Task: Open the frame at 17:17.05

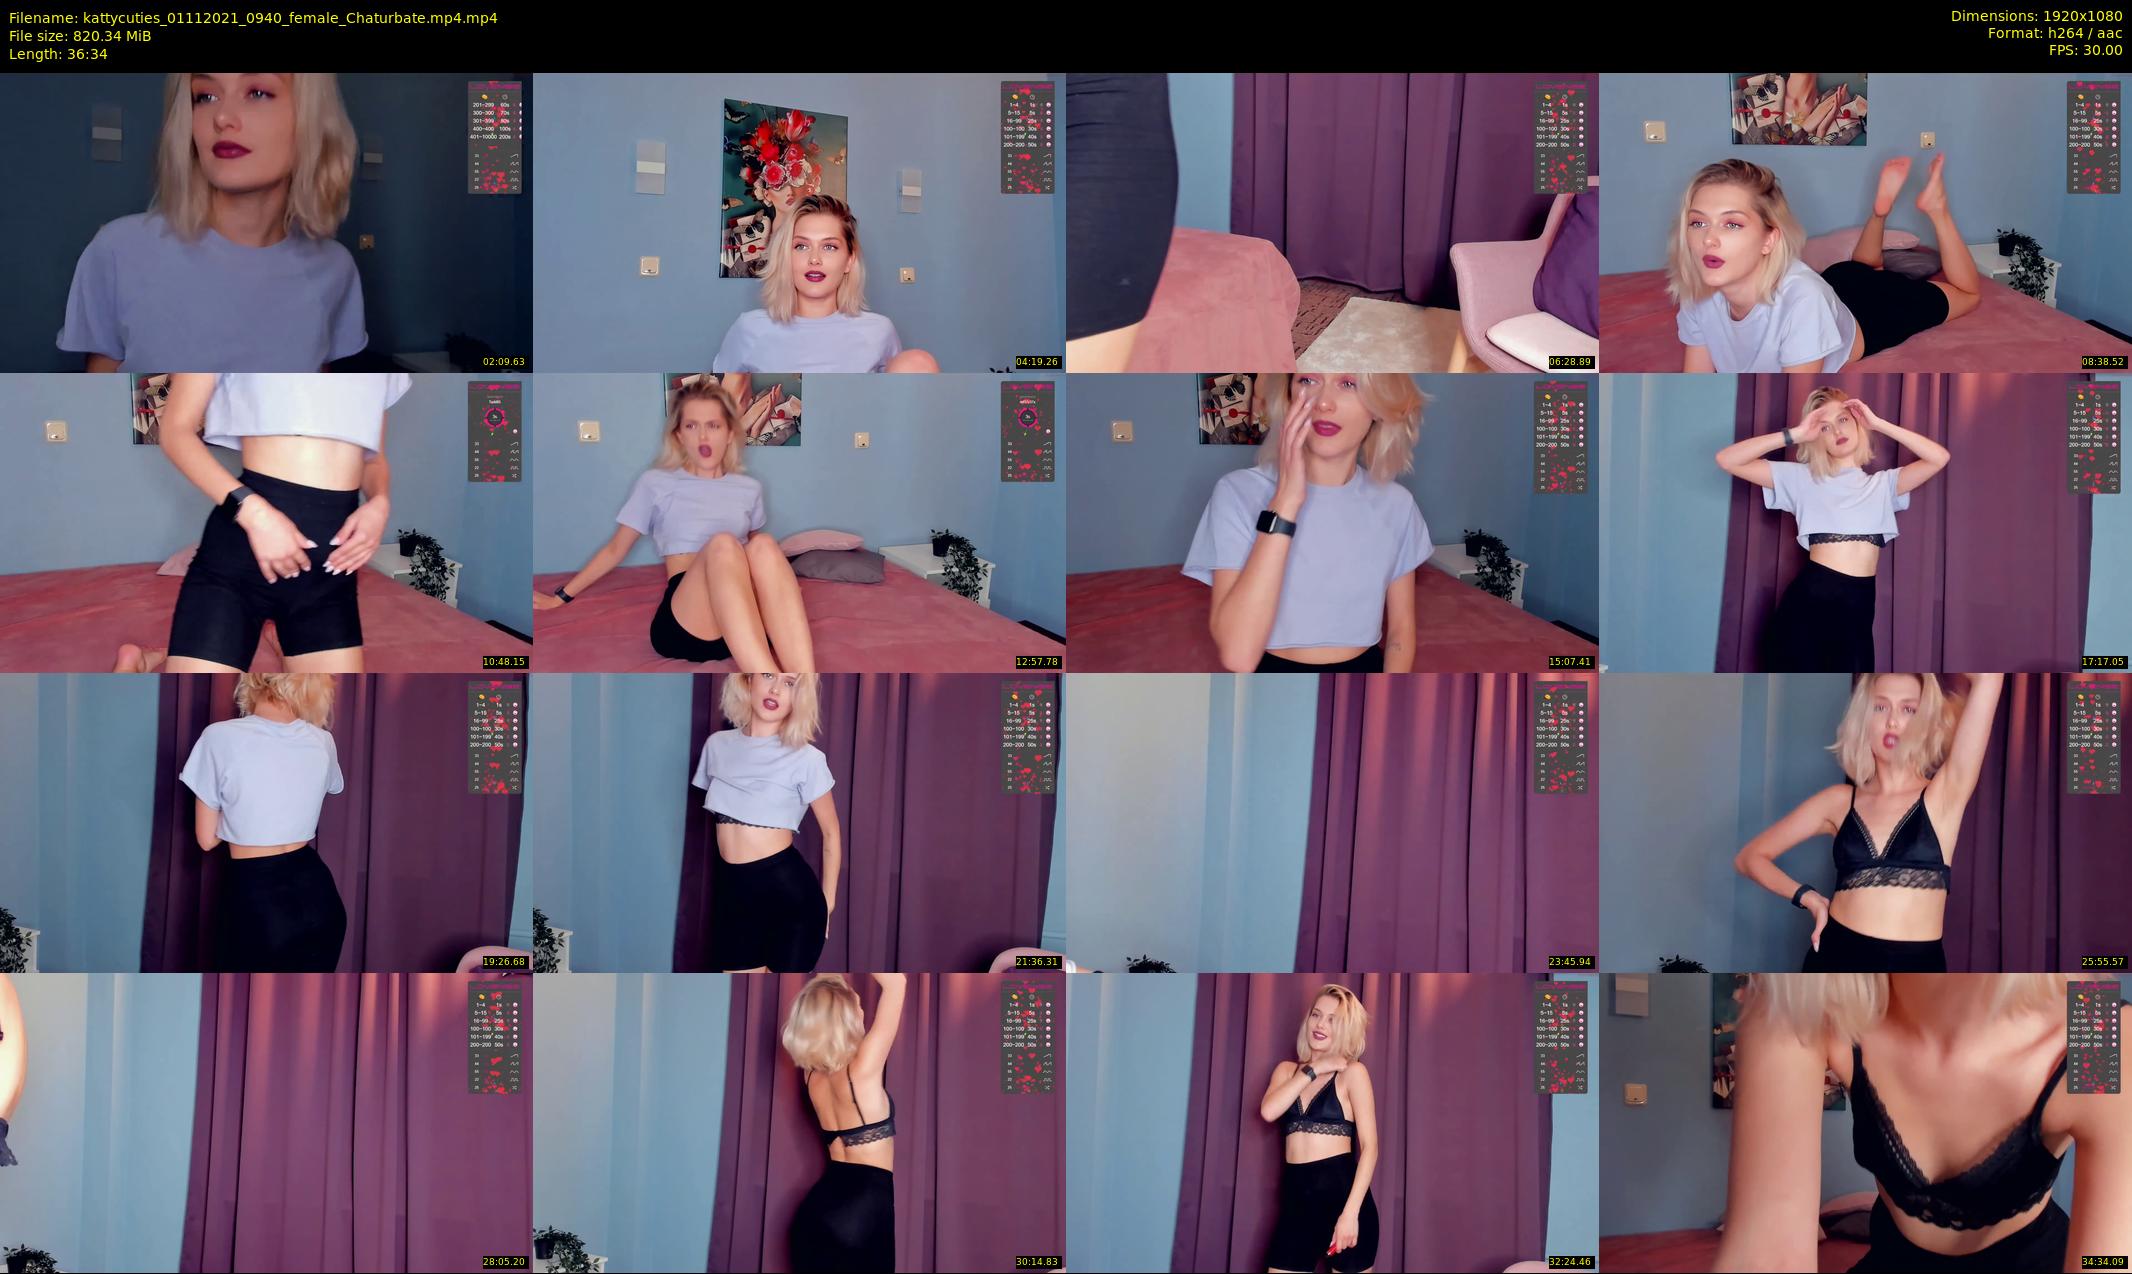Action: tap(1865, 522)
